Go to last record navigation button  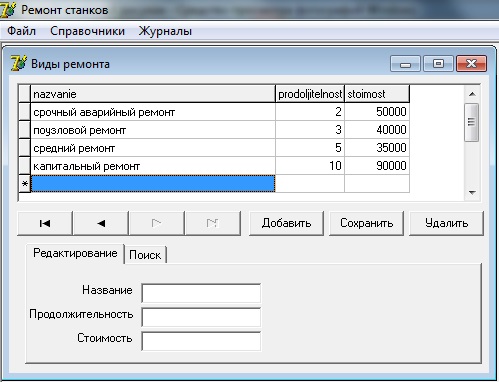click(213, 223)
